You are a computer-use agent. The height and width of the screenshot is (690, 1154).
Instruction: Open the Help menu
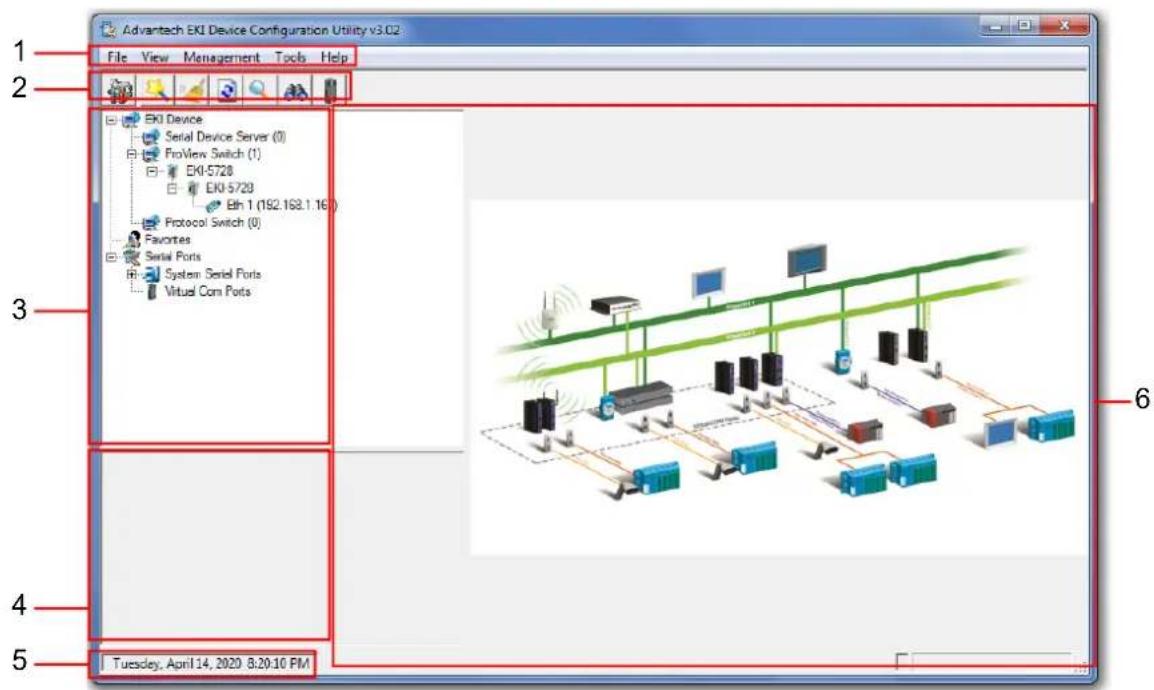(333, 57)
